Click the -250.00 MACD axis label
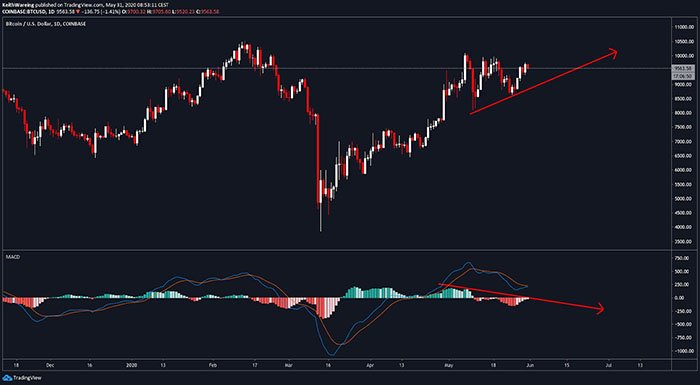 pos(683,311)
